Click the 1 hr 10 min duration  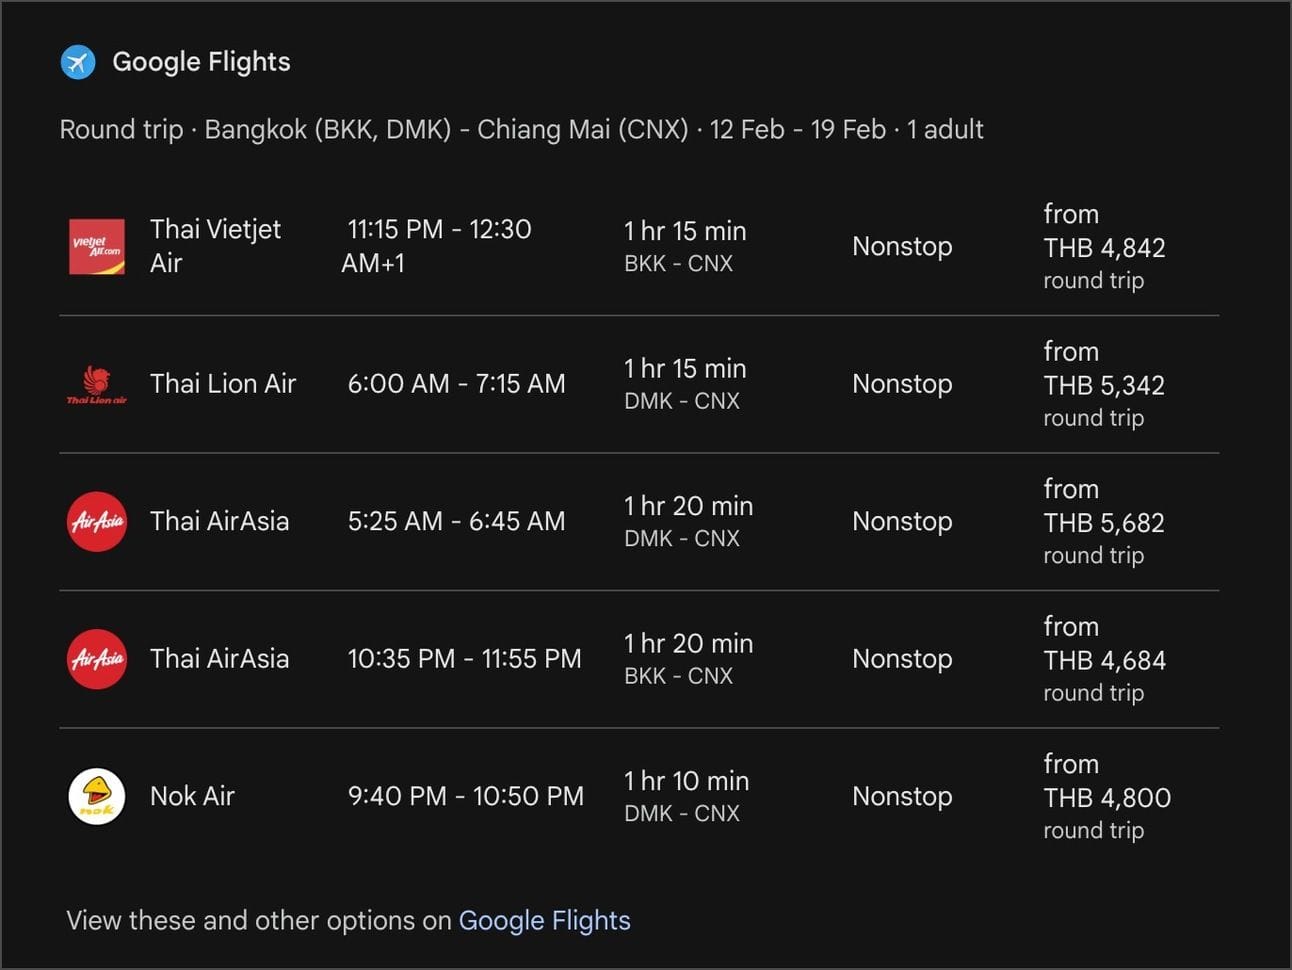[686, 781]
